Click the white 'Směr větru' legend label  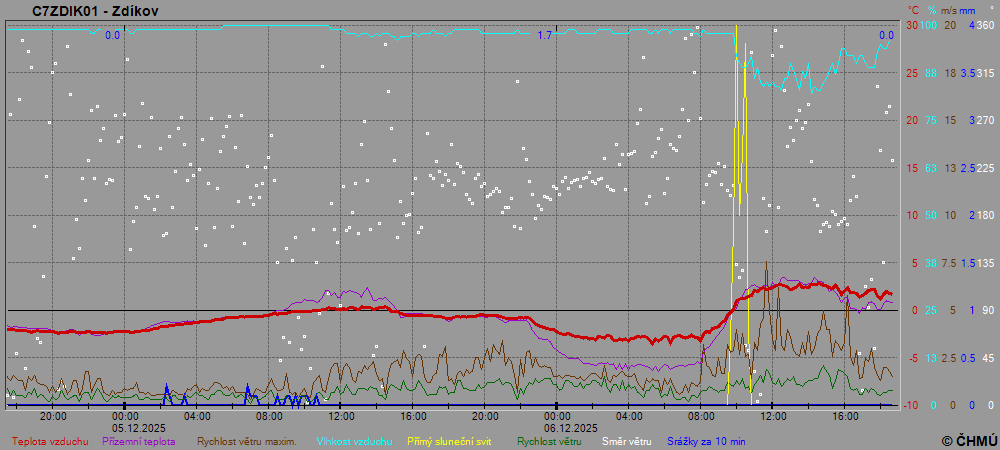pyautogui.click(x=626, y=440)
